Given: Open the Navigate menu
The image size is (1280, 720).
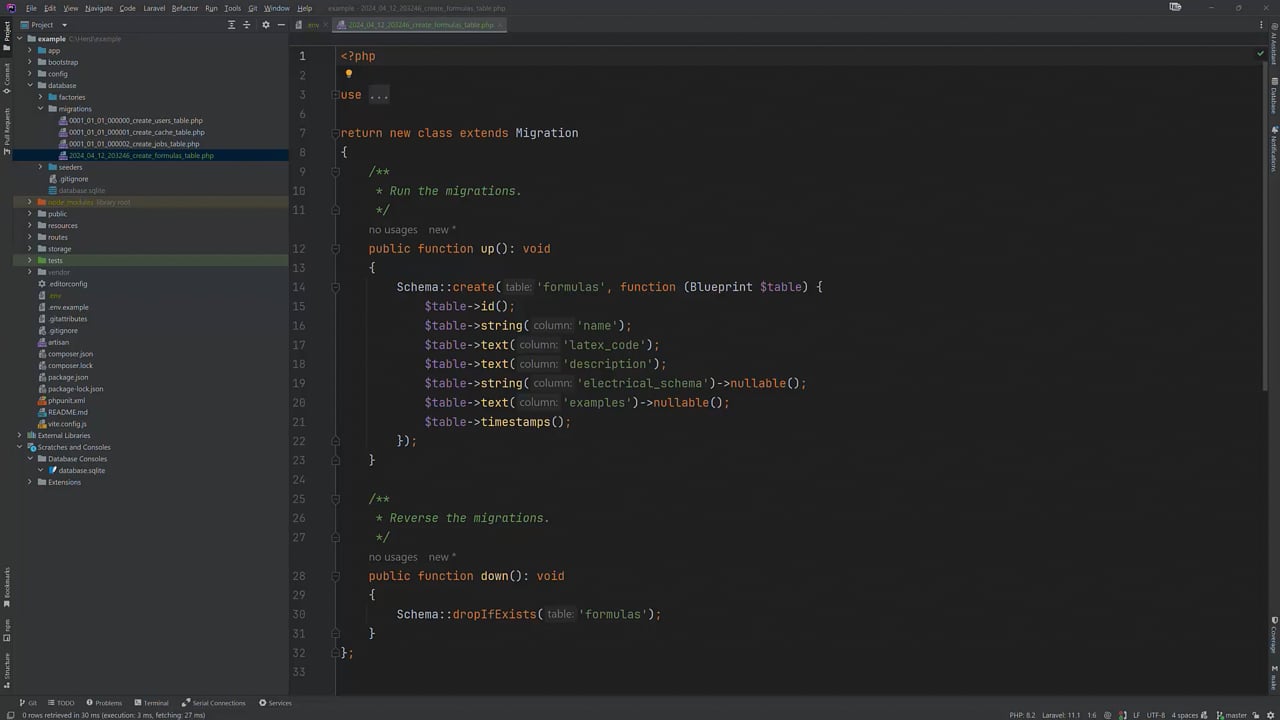Looking at the screenshot, I should click(x=99, y=8).
